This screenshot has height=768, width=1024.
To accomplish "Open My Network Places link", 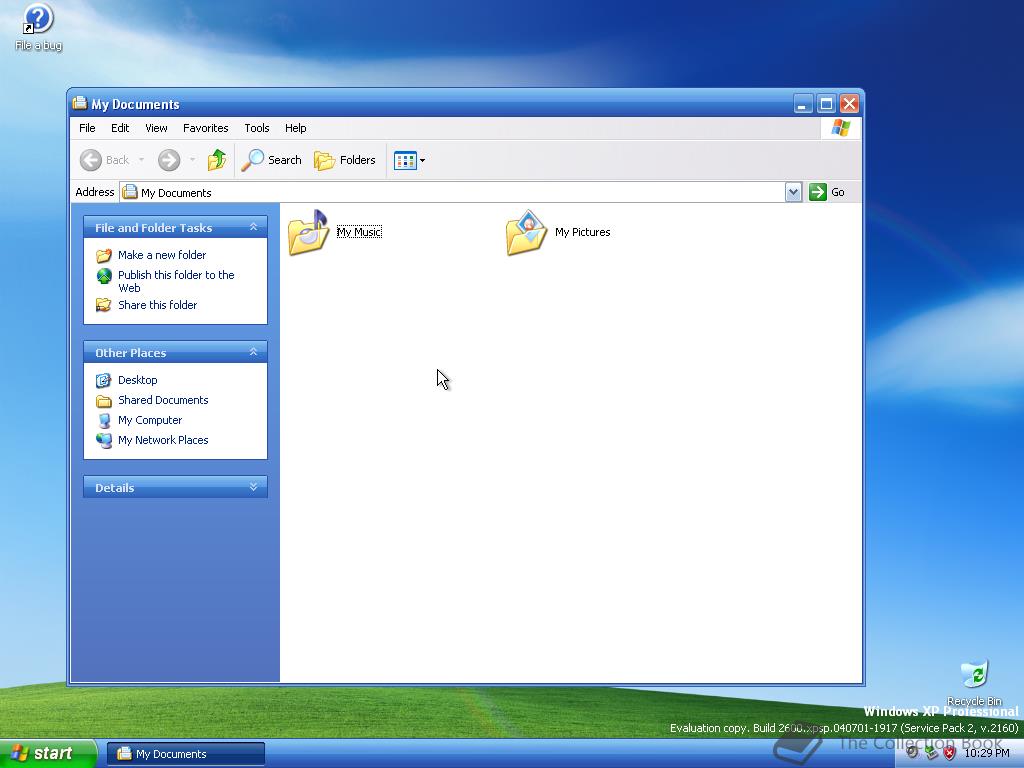I will point(163,440).
